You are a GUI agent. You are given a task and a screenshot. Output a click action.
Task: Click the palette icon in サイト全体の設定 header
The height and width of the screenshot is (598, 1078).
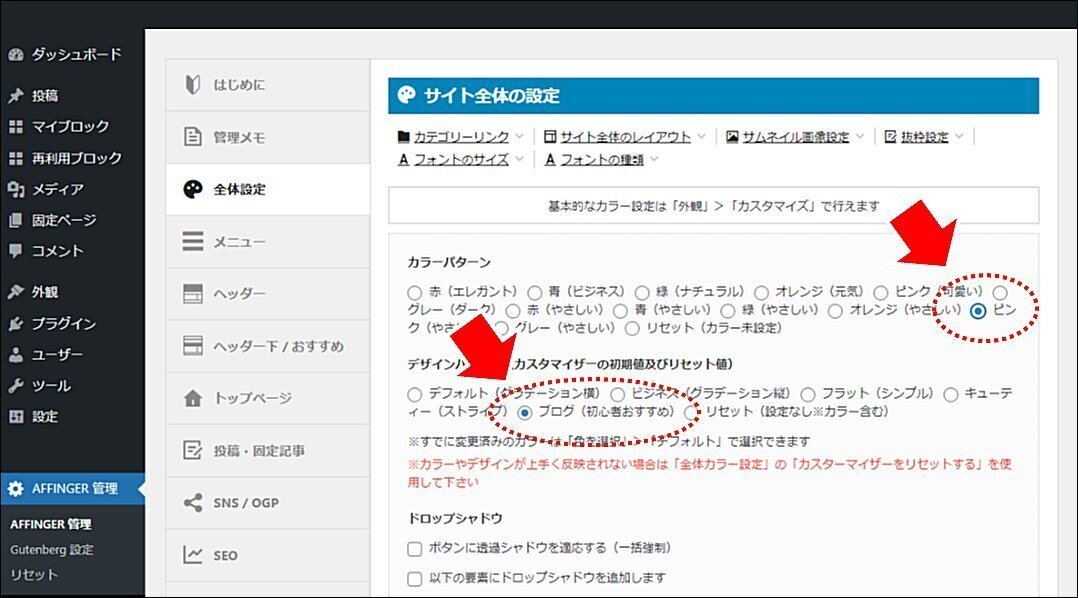[x=406, y=95]
